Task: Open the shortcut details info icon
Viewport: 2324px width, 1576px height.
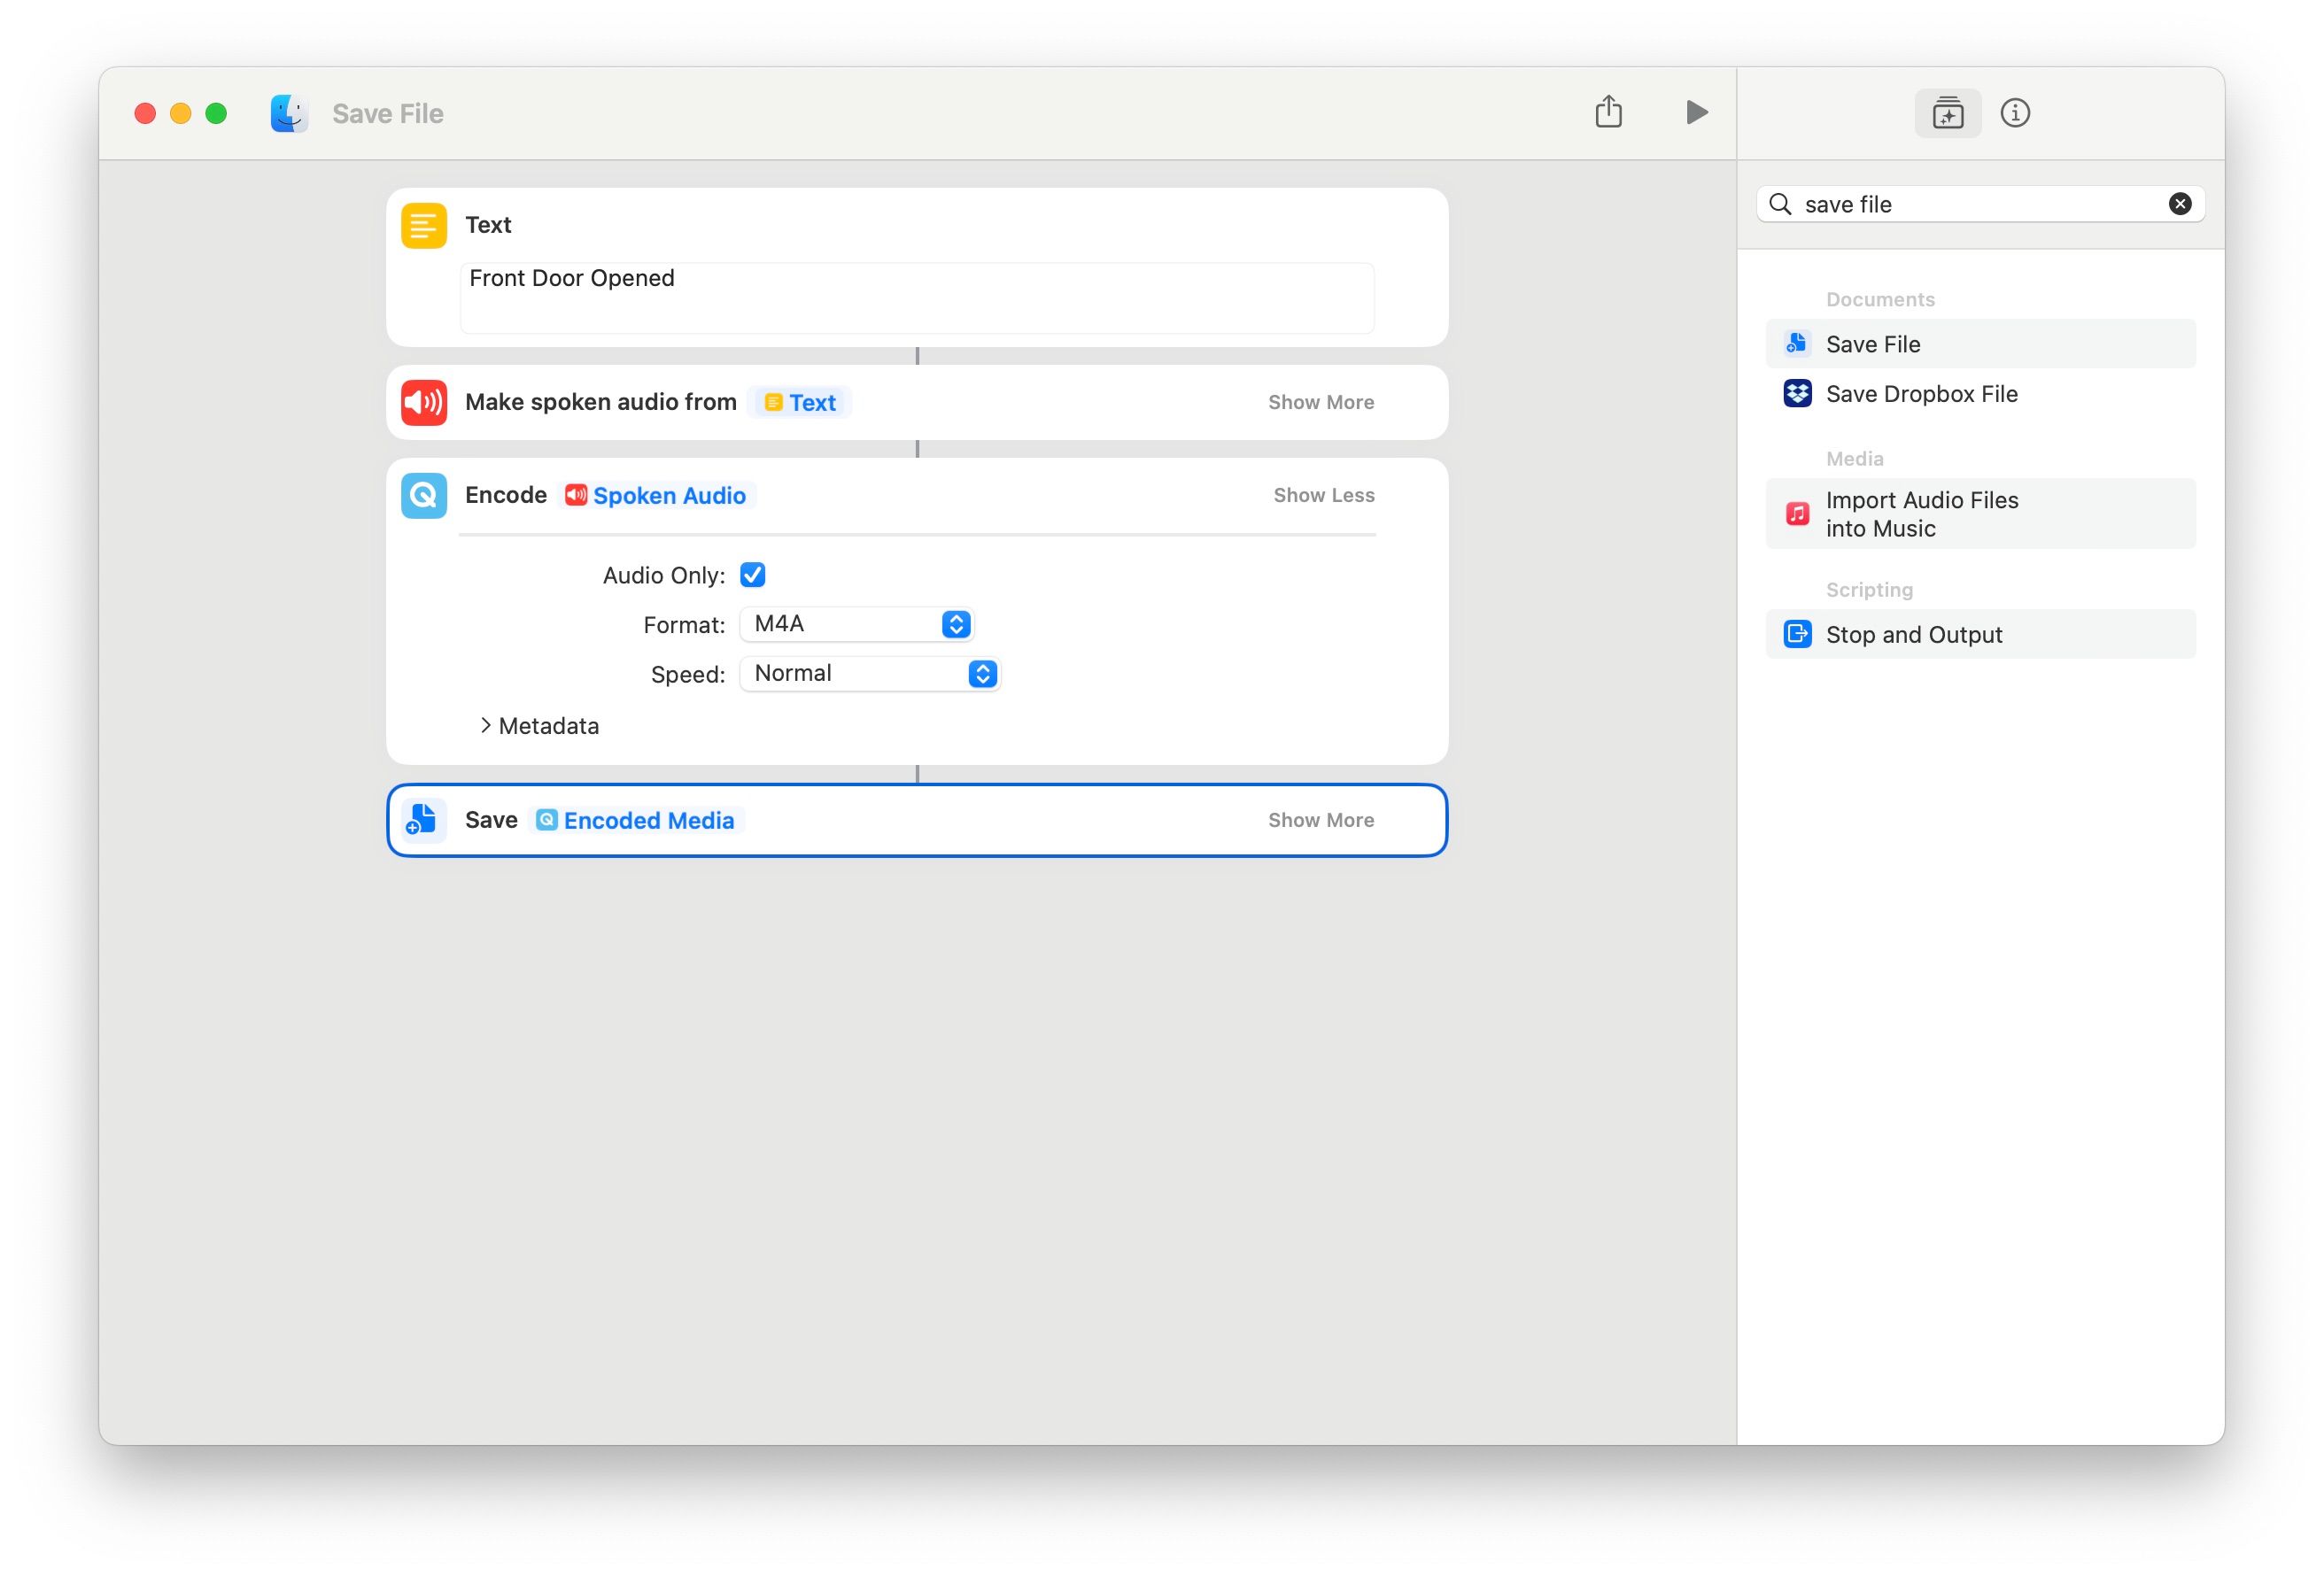Action: [x=2016, y=112]
